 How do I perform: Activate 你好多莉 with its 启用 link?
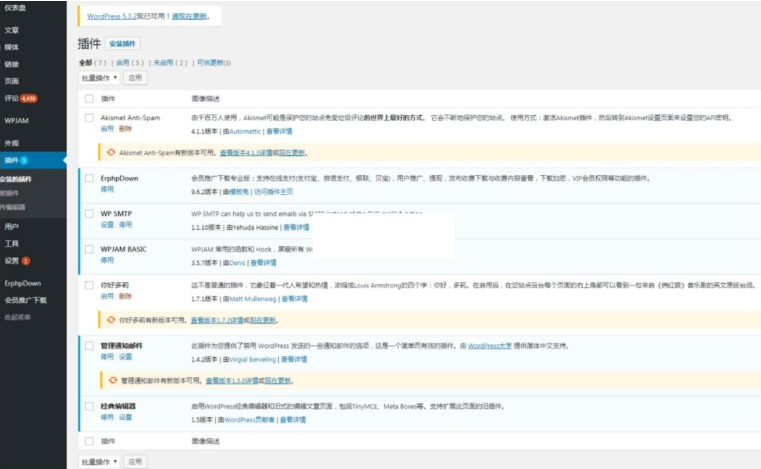click(107, 296)
